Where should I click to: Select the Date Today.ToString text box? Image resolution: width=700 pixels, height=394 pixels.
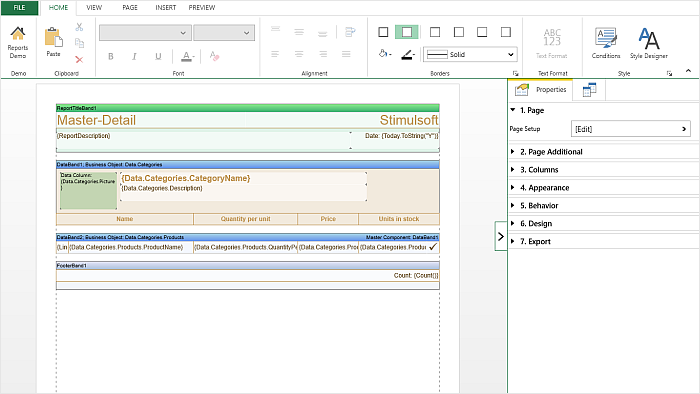pos(395,140)
